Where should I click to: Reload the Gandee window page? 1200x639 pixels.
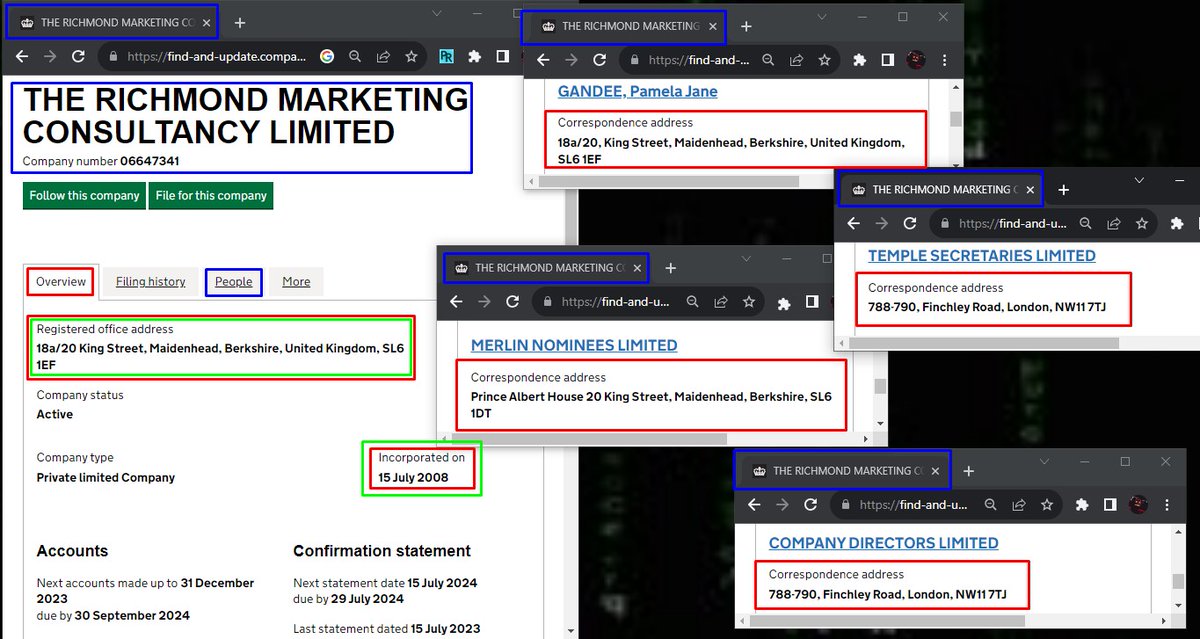pos(600,60)
